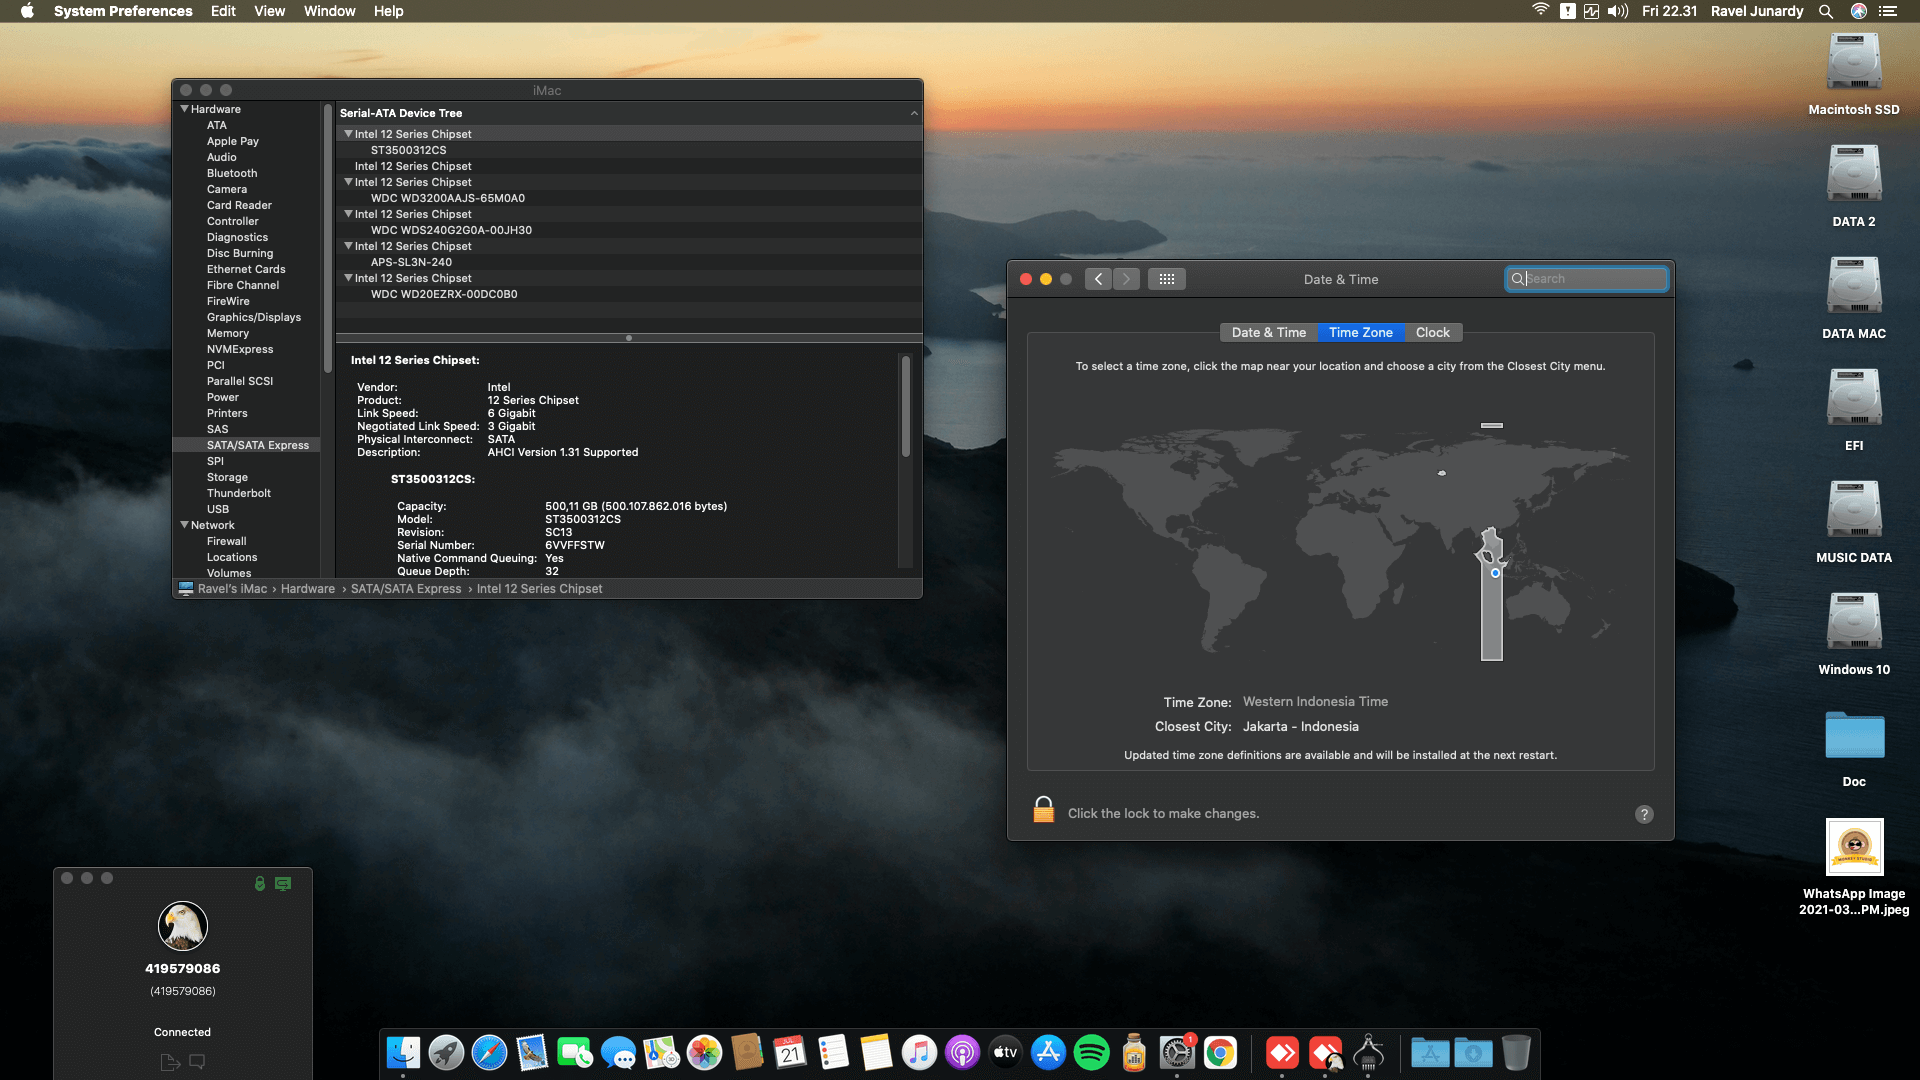Image resolution: width=1920 pixels, height=1080 pixels.
Task: Collapse the chipset containing APS-SL3N-240
Action: (x=348, y=245)
